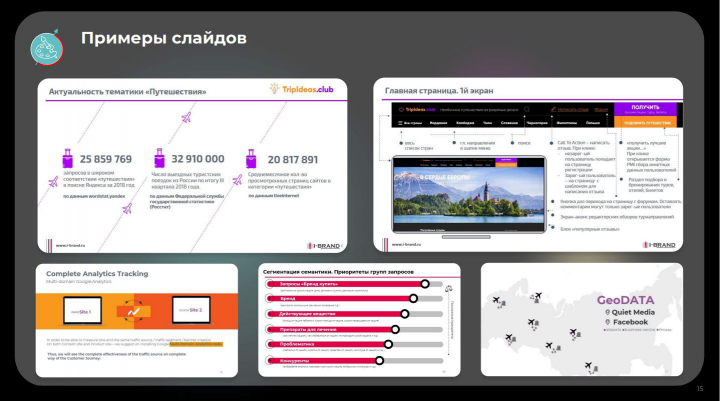Click the knob on the "Запросы «Бренд купить»" bar
This screenshot has height=401, width=720.
click(x=425, y=284)
